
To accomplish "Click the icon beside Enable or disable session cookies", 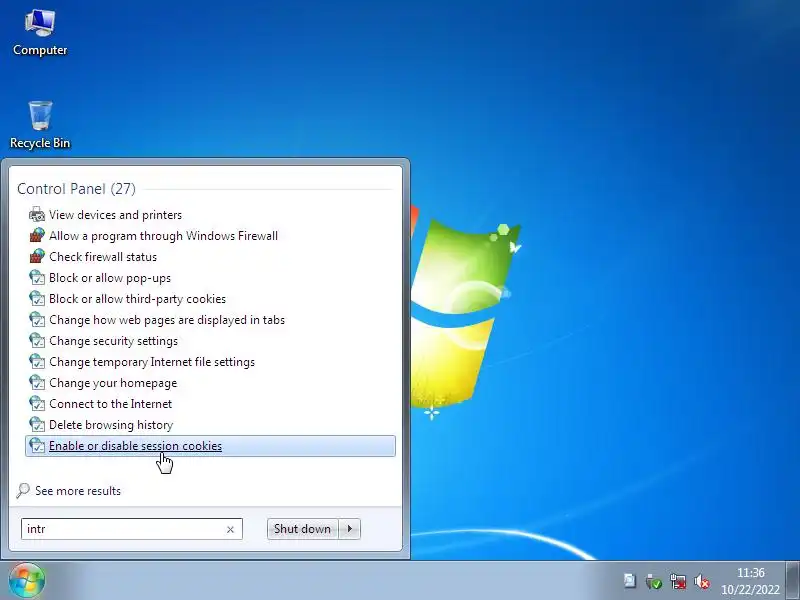I will pos(37,445).
